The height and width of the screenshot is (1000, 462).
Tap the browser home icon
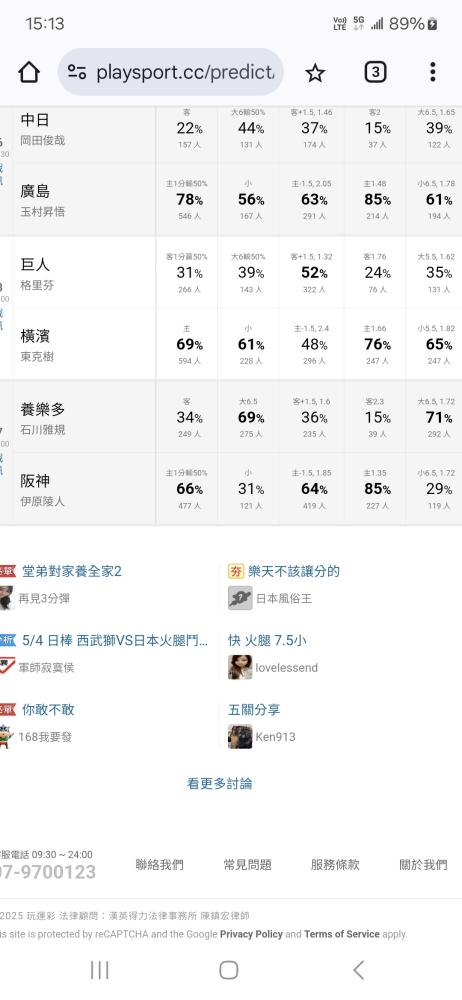29,72
